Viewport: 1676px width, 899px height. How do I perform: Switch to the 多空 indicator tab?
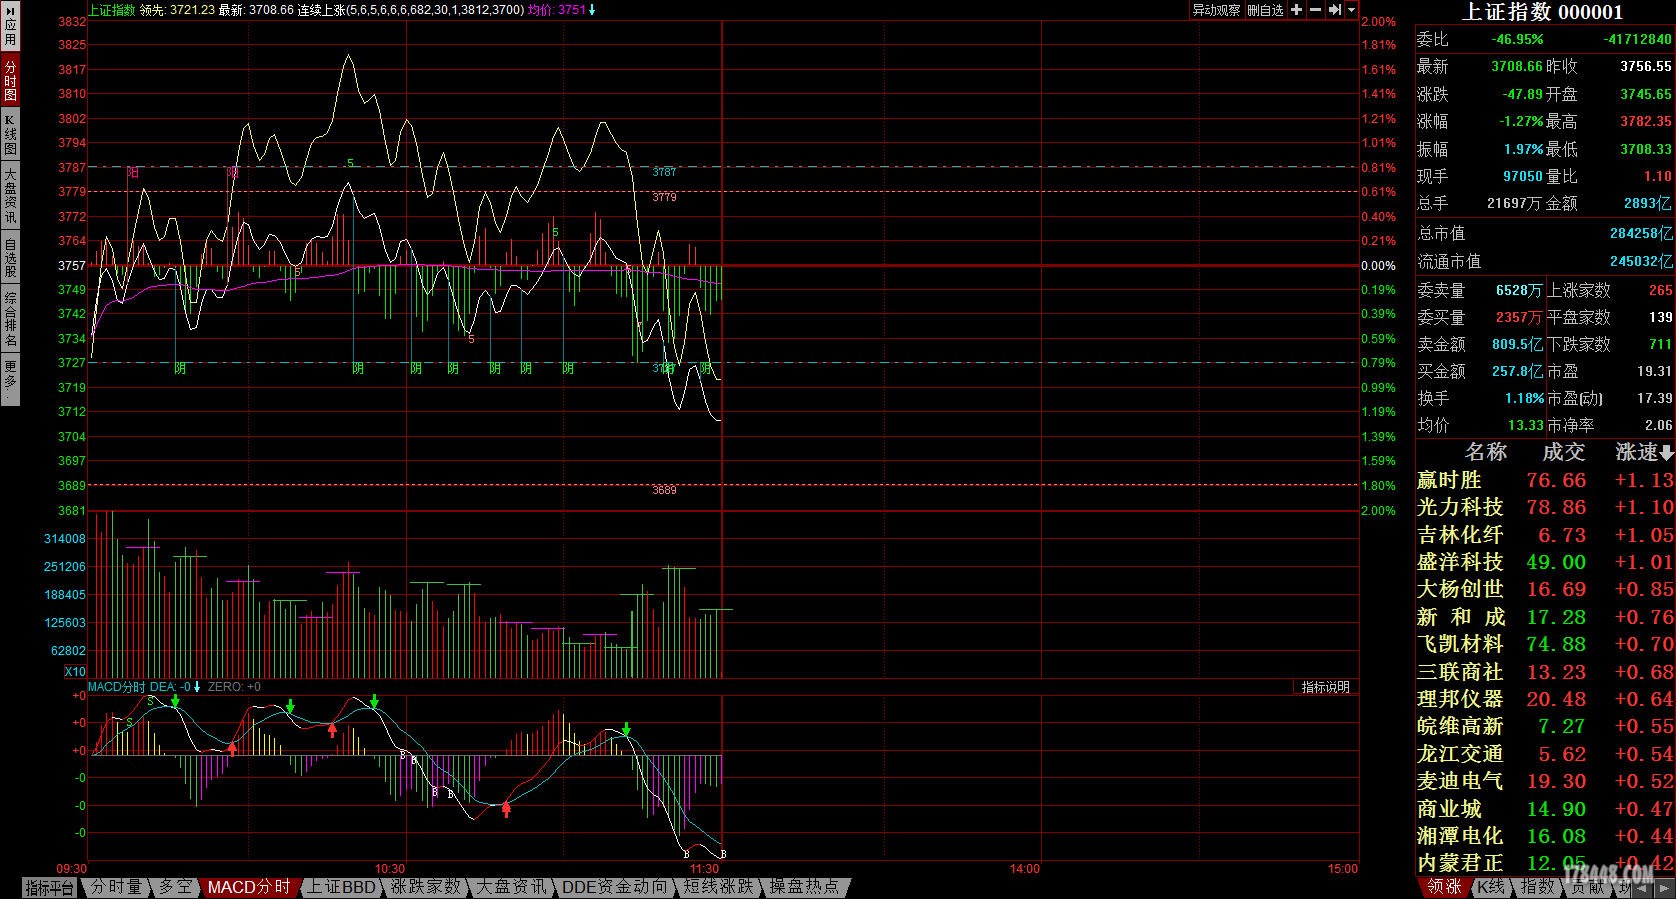[174, 888]
